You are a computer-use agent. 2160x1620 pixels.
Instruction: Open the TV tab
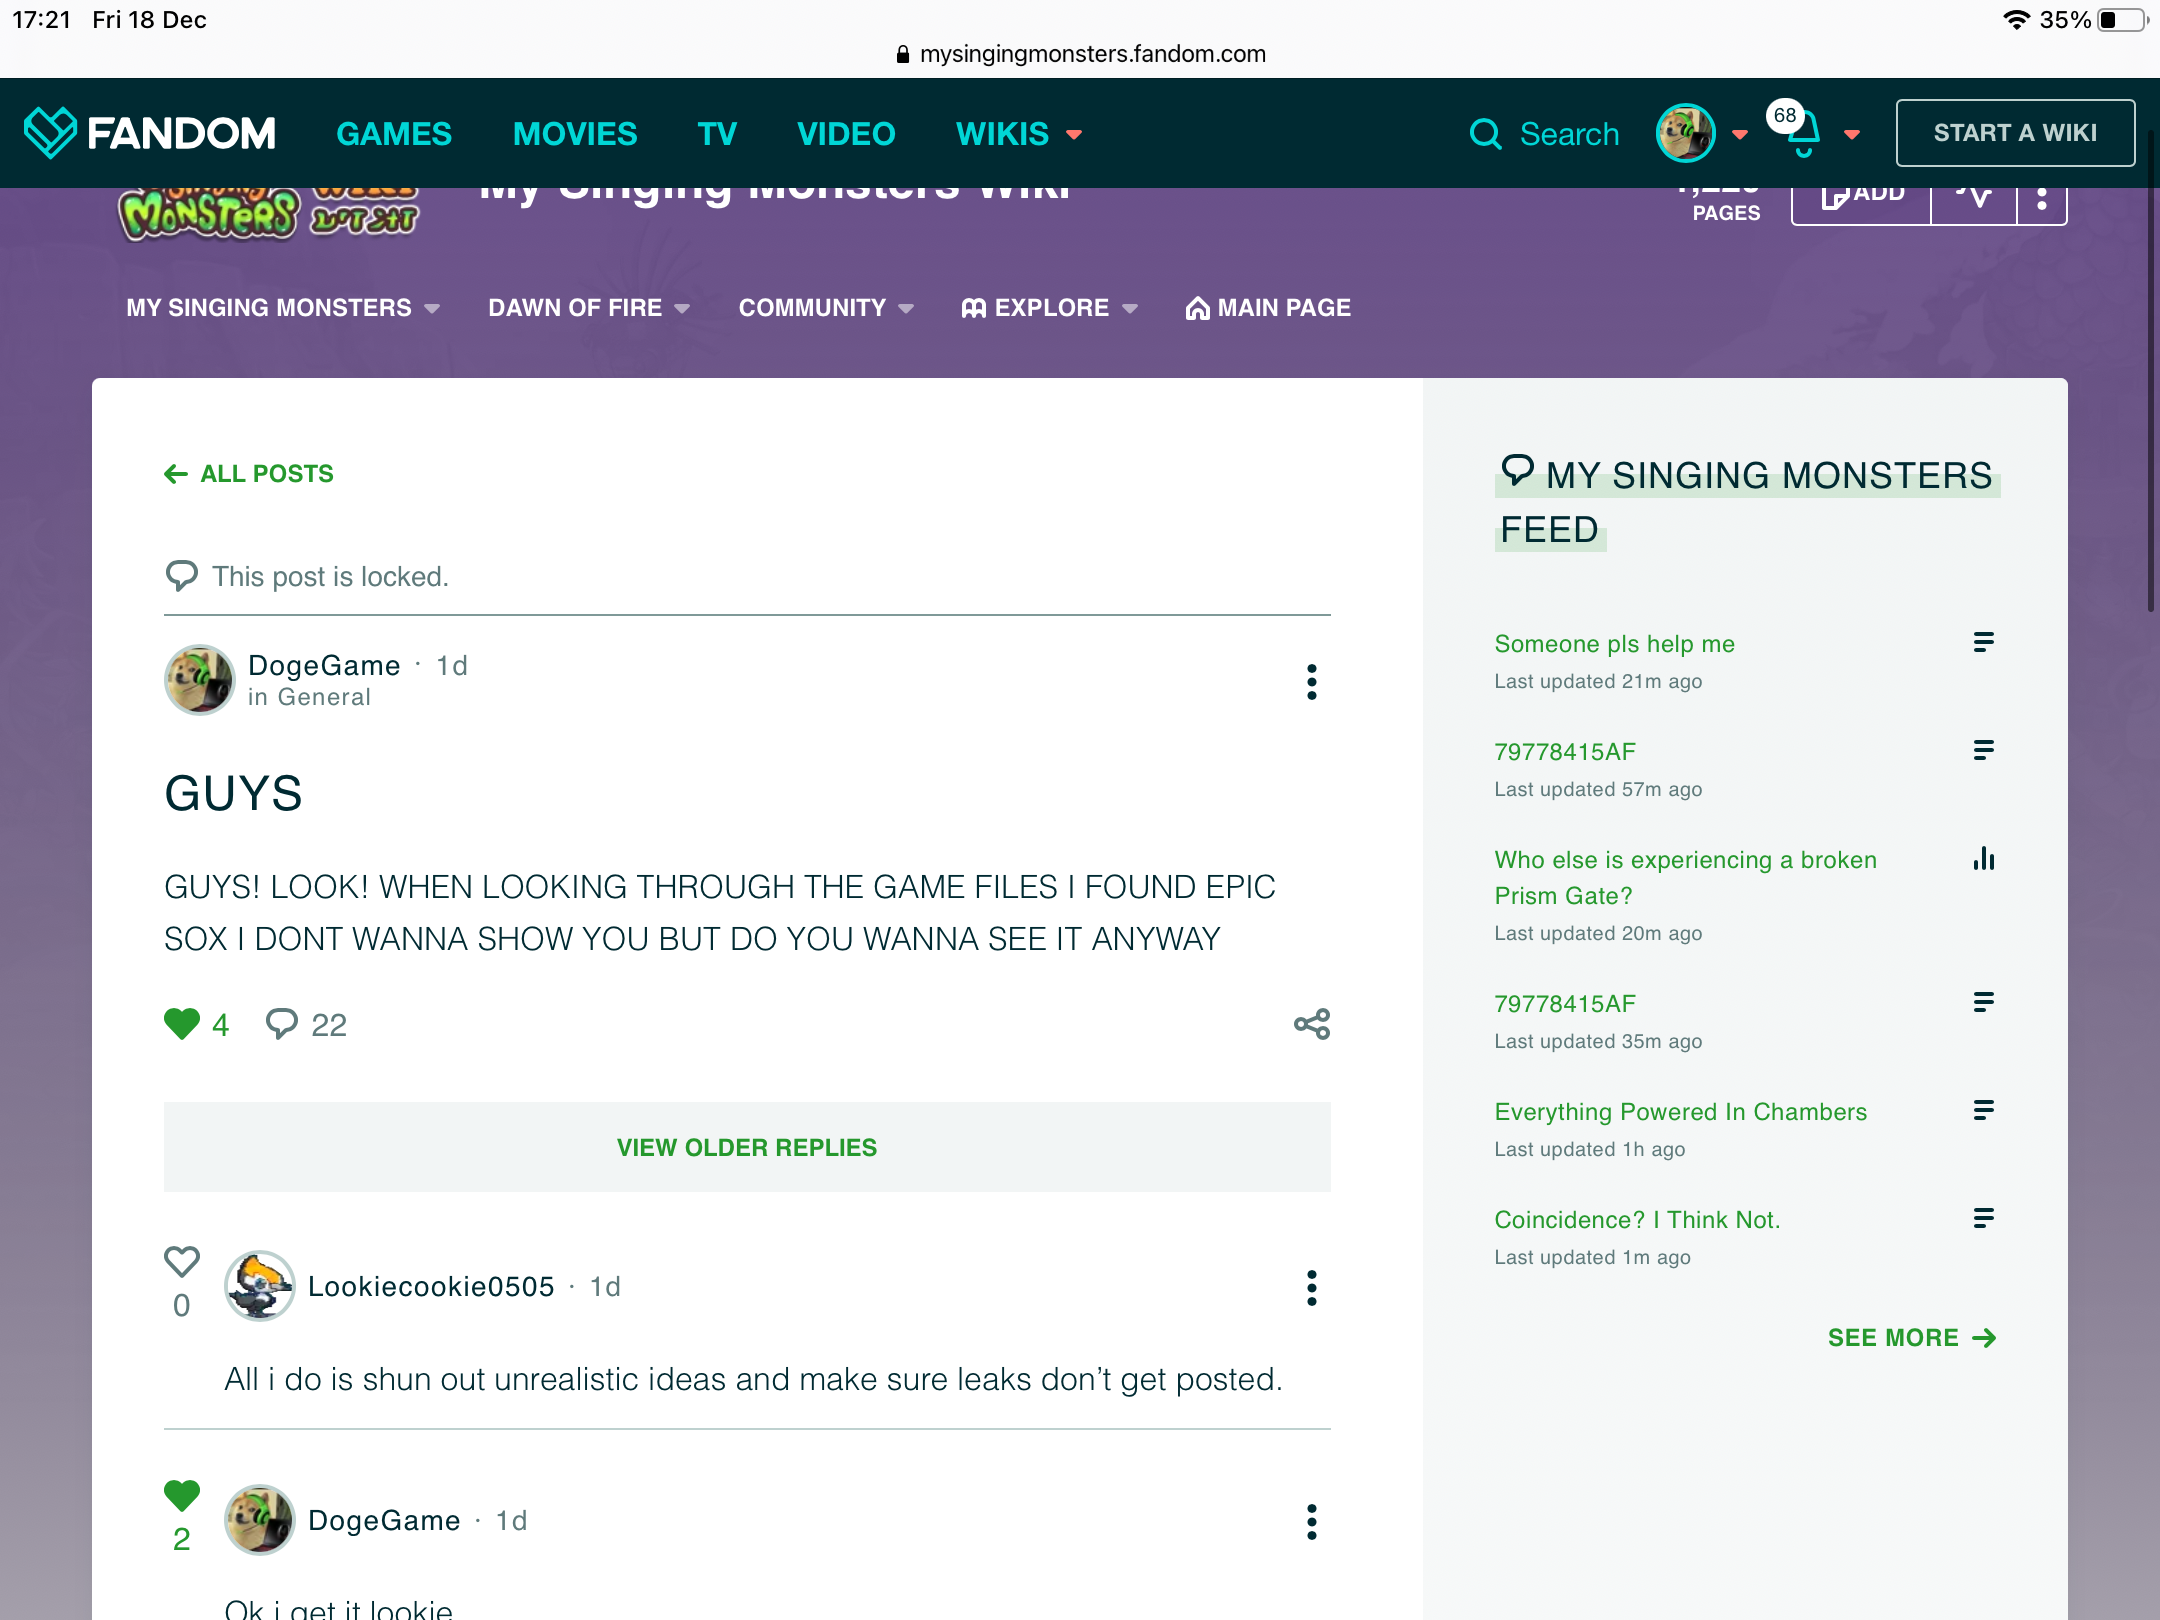point(717,134)
